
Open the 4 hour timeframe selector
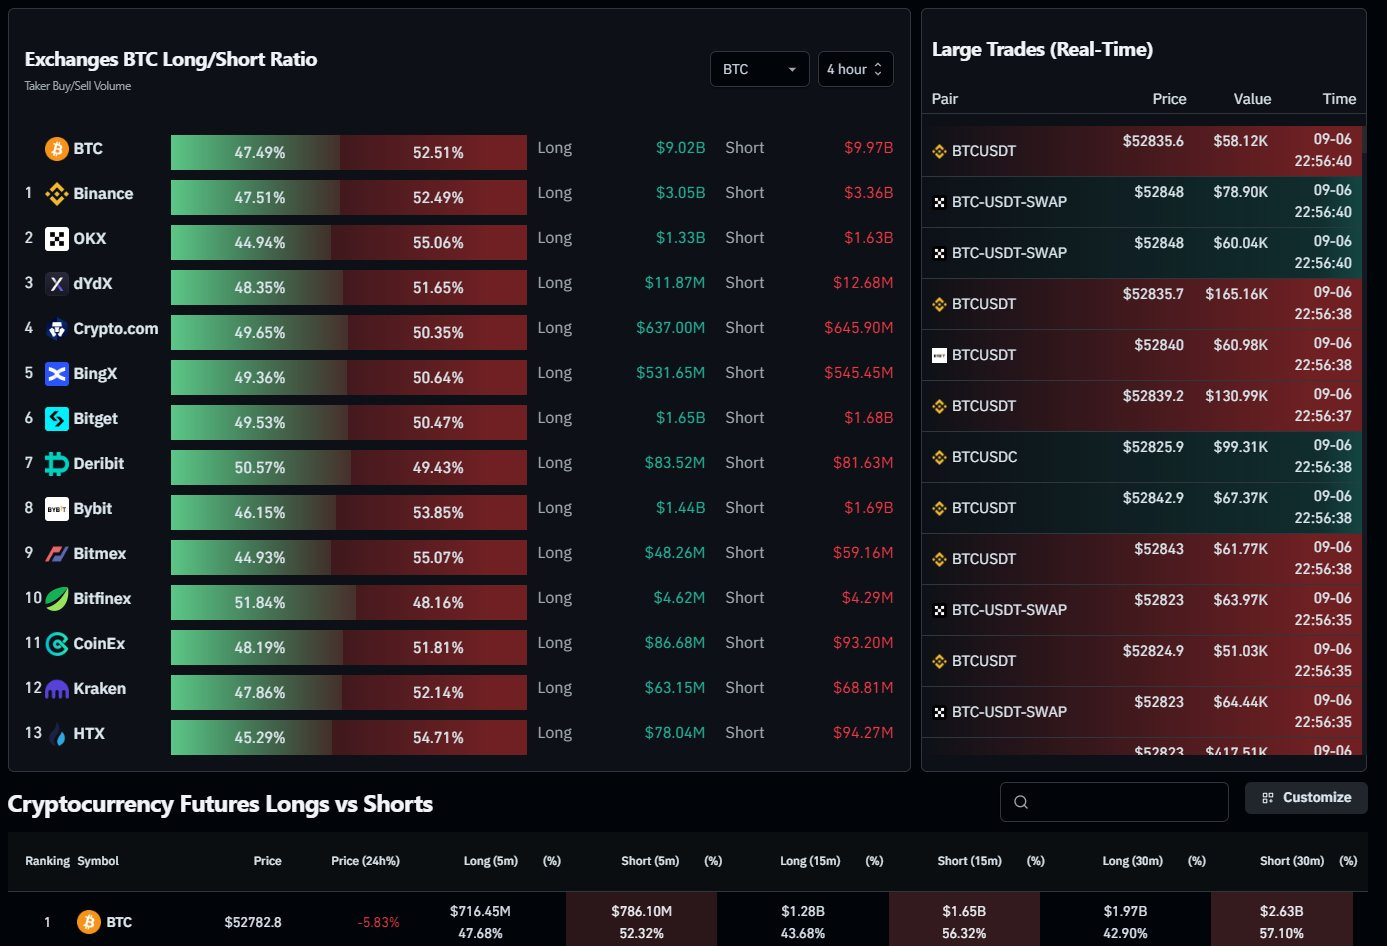coord(855,69)
